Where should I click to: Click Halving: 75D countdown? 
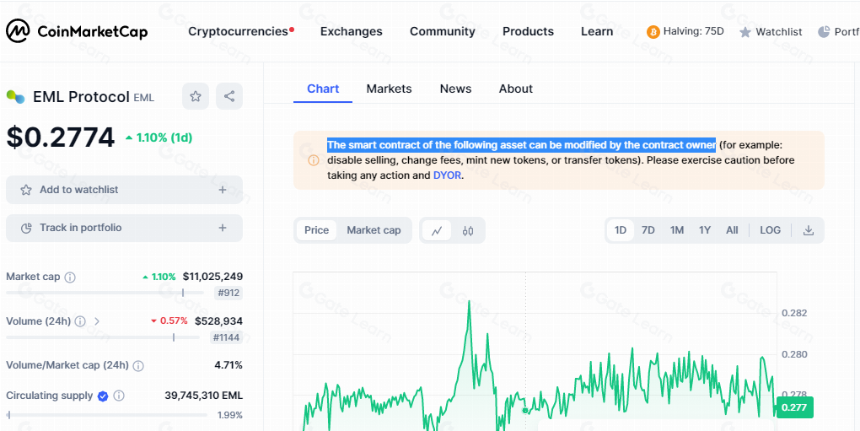(685, 32)
